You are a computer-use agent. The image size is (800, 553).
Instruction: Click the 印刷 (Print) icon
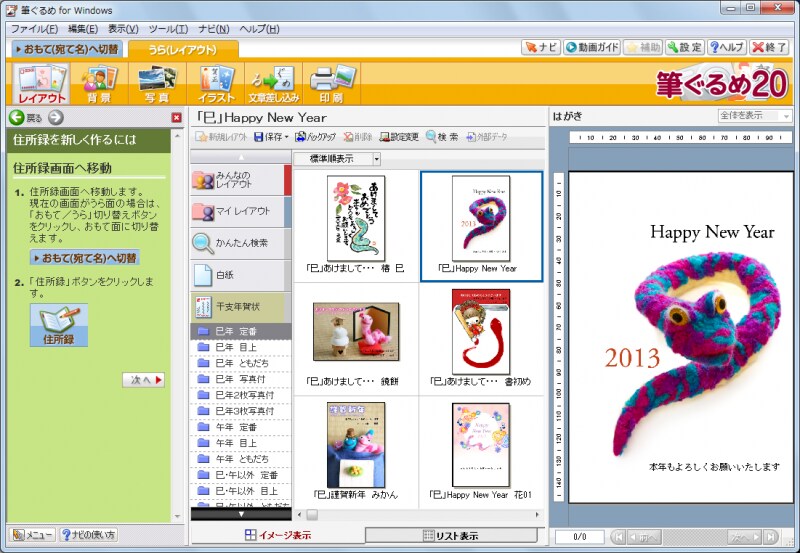point(330,84)
